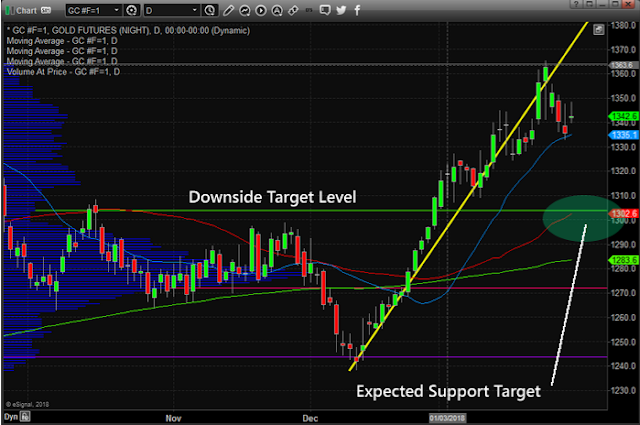Minimize the chart window

pos(602,4)
